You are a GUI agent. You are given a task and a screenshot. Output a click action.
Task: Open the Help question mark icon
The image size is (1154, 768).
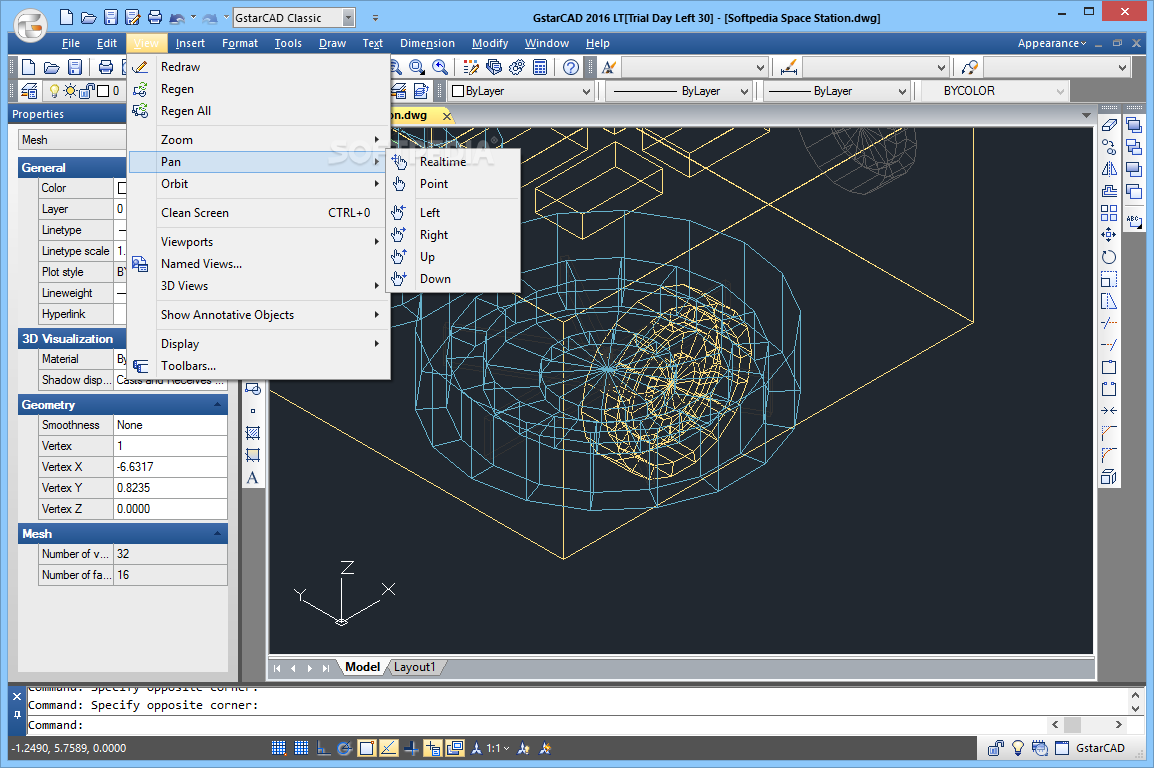click(x=571, y=68)
